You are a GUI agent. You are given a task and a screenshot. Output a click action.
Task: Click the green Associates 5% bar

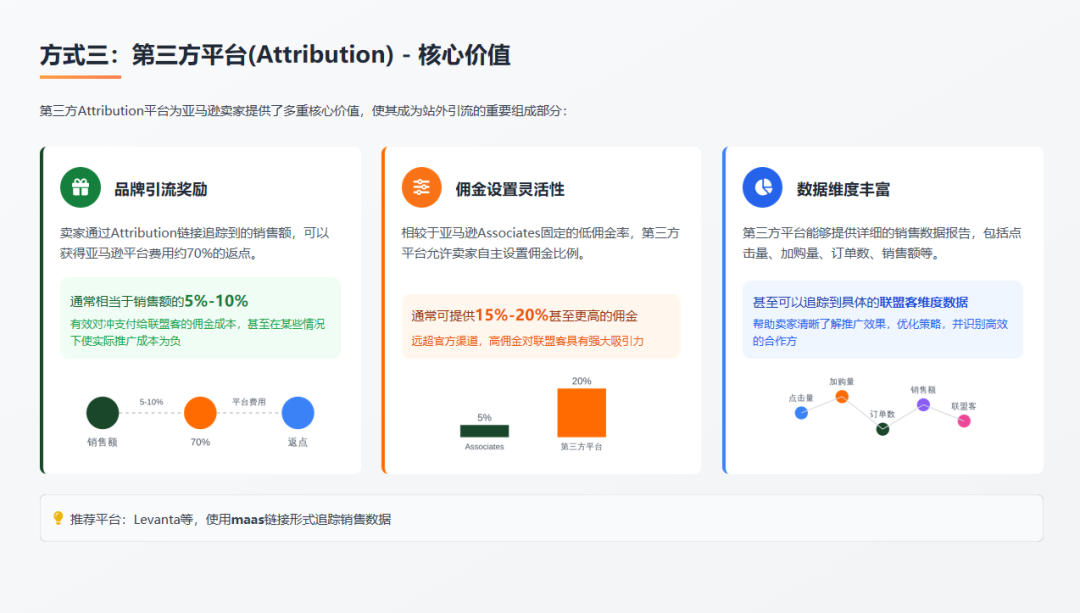[484, 431]
